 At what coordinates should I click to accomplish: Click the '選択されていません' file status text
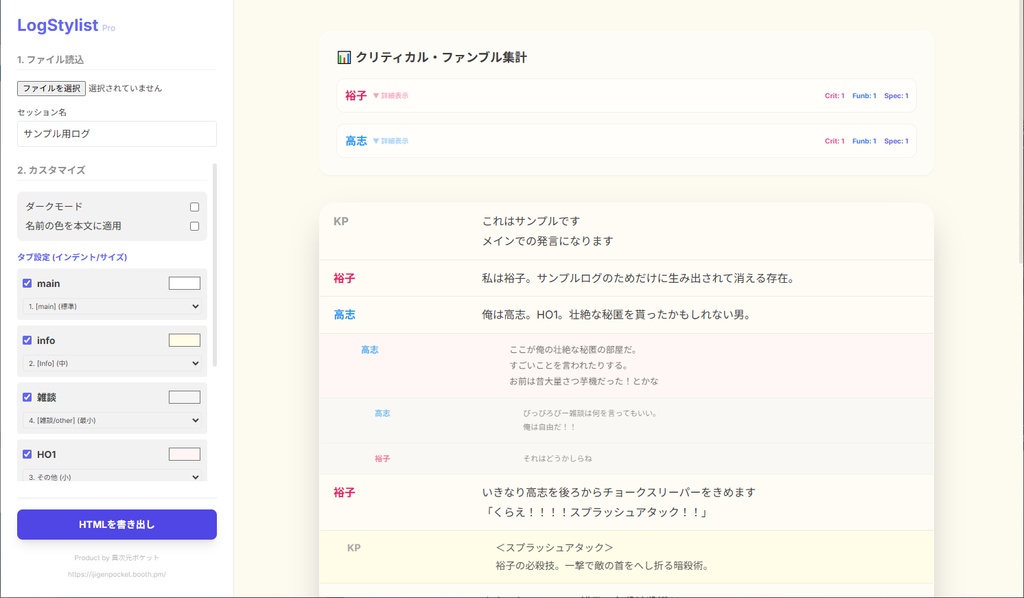(x=125, y=88)
